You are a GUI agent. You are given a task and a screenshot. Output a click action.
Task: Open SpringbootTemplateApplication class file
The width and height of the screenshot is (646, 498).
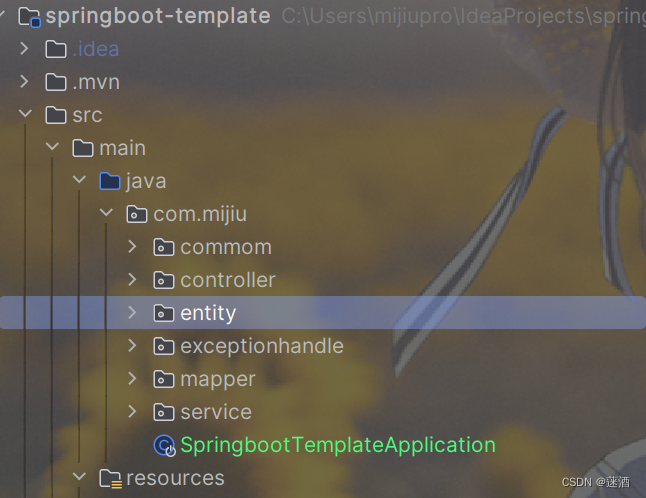338,445
